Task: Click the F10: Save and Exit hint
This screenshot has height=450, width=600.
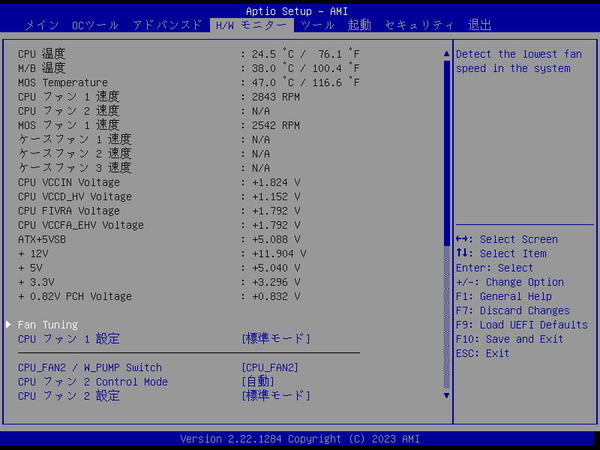Action: tap(509, 339)
